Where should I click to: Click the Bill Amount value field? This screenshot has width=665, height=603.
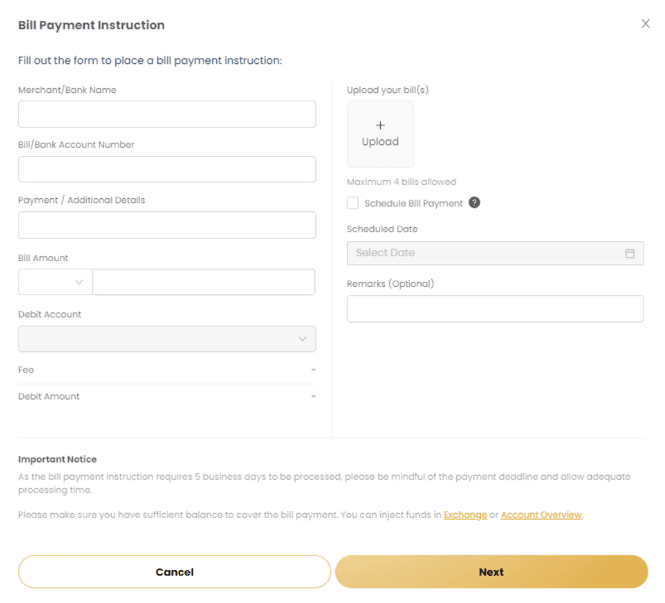[204, 283]
